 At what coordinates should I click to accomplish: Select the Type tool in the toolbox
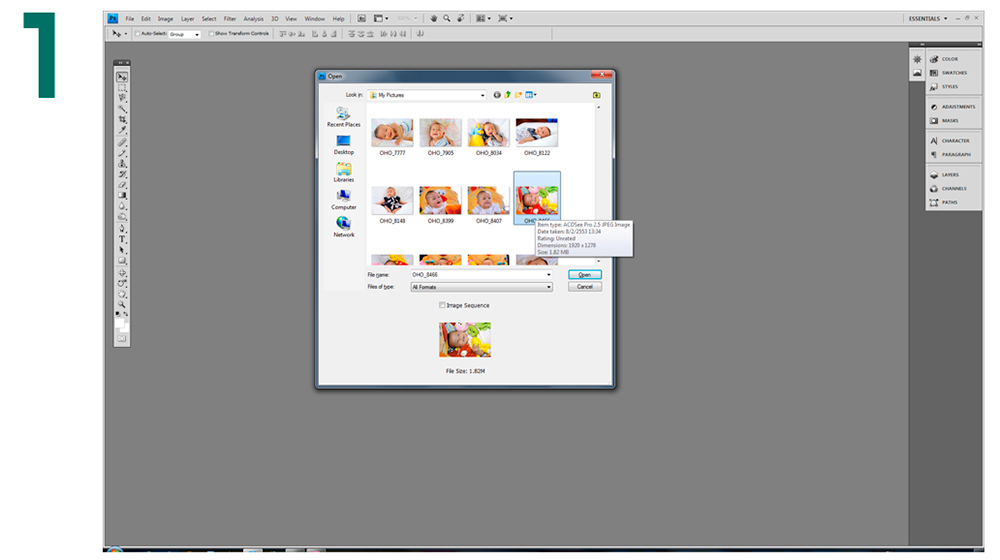122,239
